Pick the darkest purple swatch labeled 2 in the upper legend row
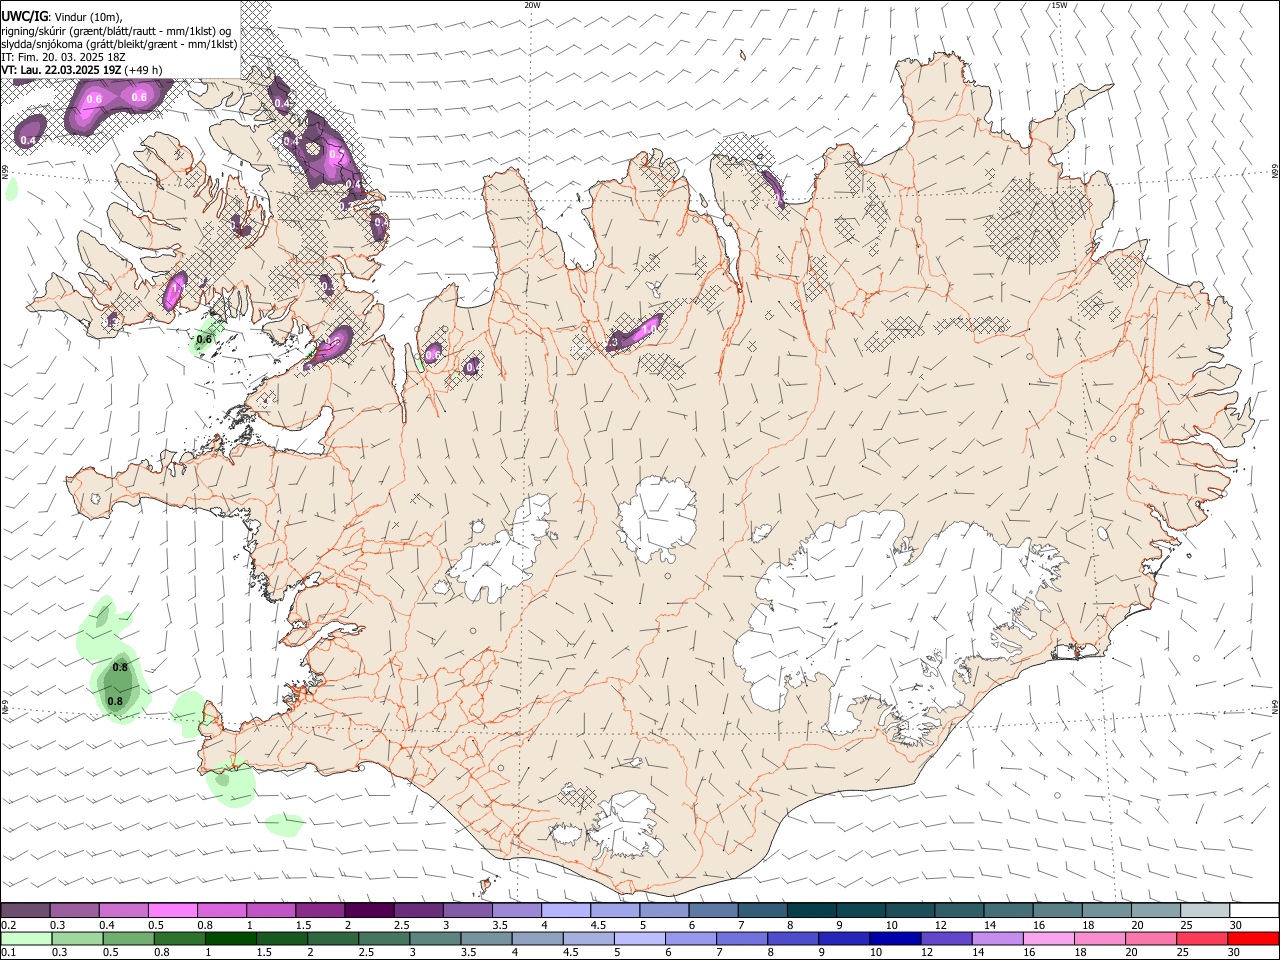Image resolution: width=1280 pixels, height=960 pixels. point(368,911)
